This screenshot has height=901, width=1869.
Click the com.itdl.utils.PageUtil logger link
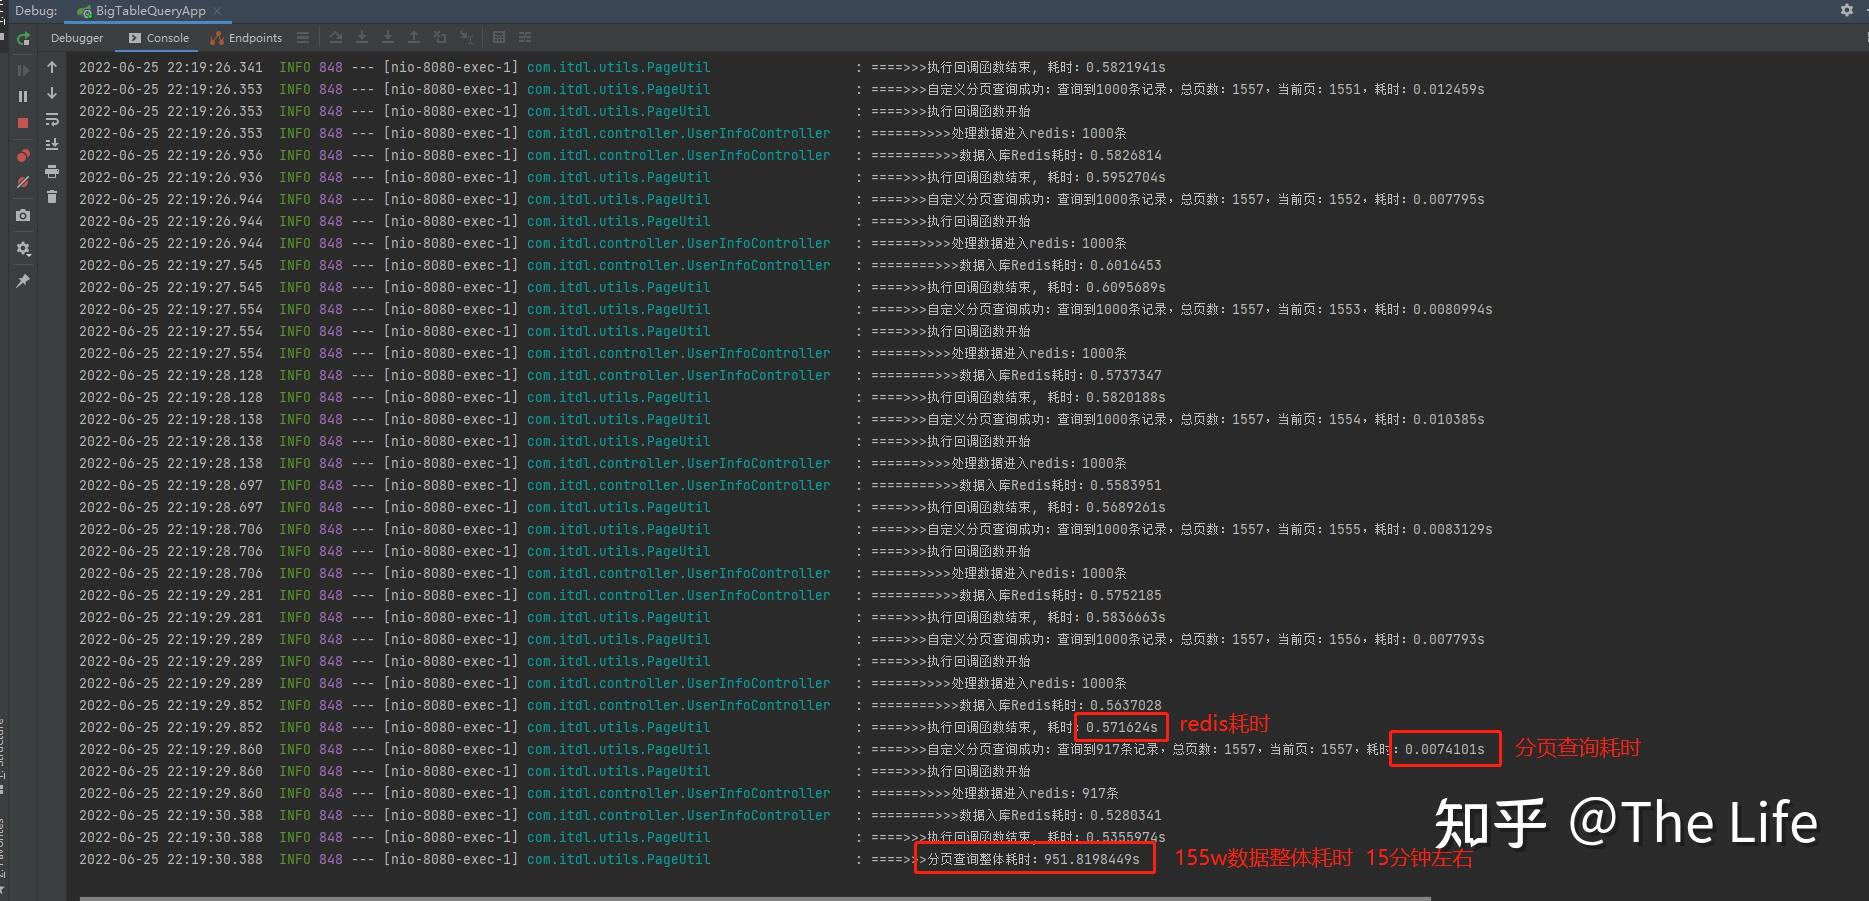click(618, 67)
